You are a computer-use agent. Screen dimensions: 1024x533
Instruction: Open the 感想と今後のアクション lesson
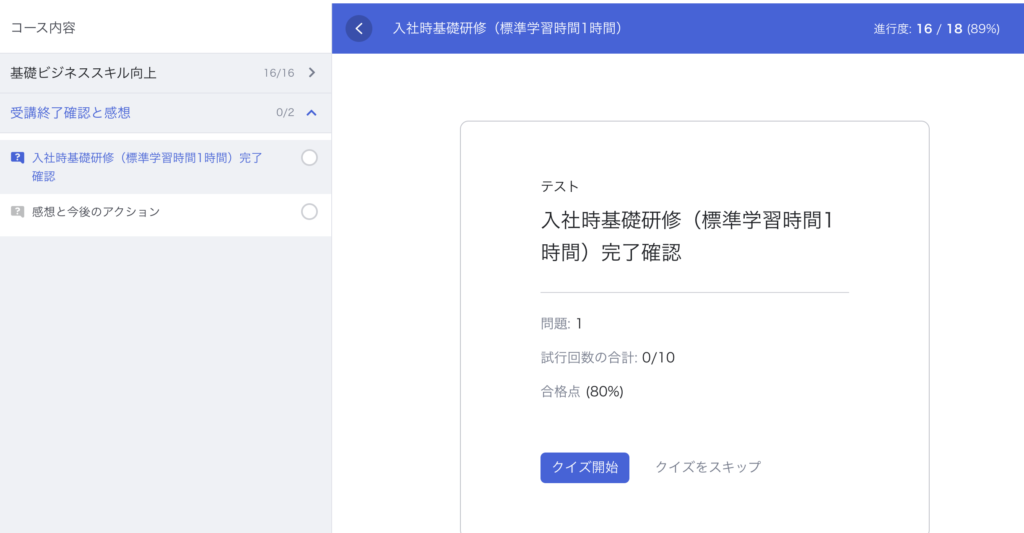(96, 212)
